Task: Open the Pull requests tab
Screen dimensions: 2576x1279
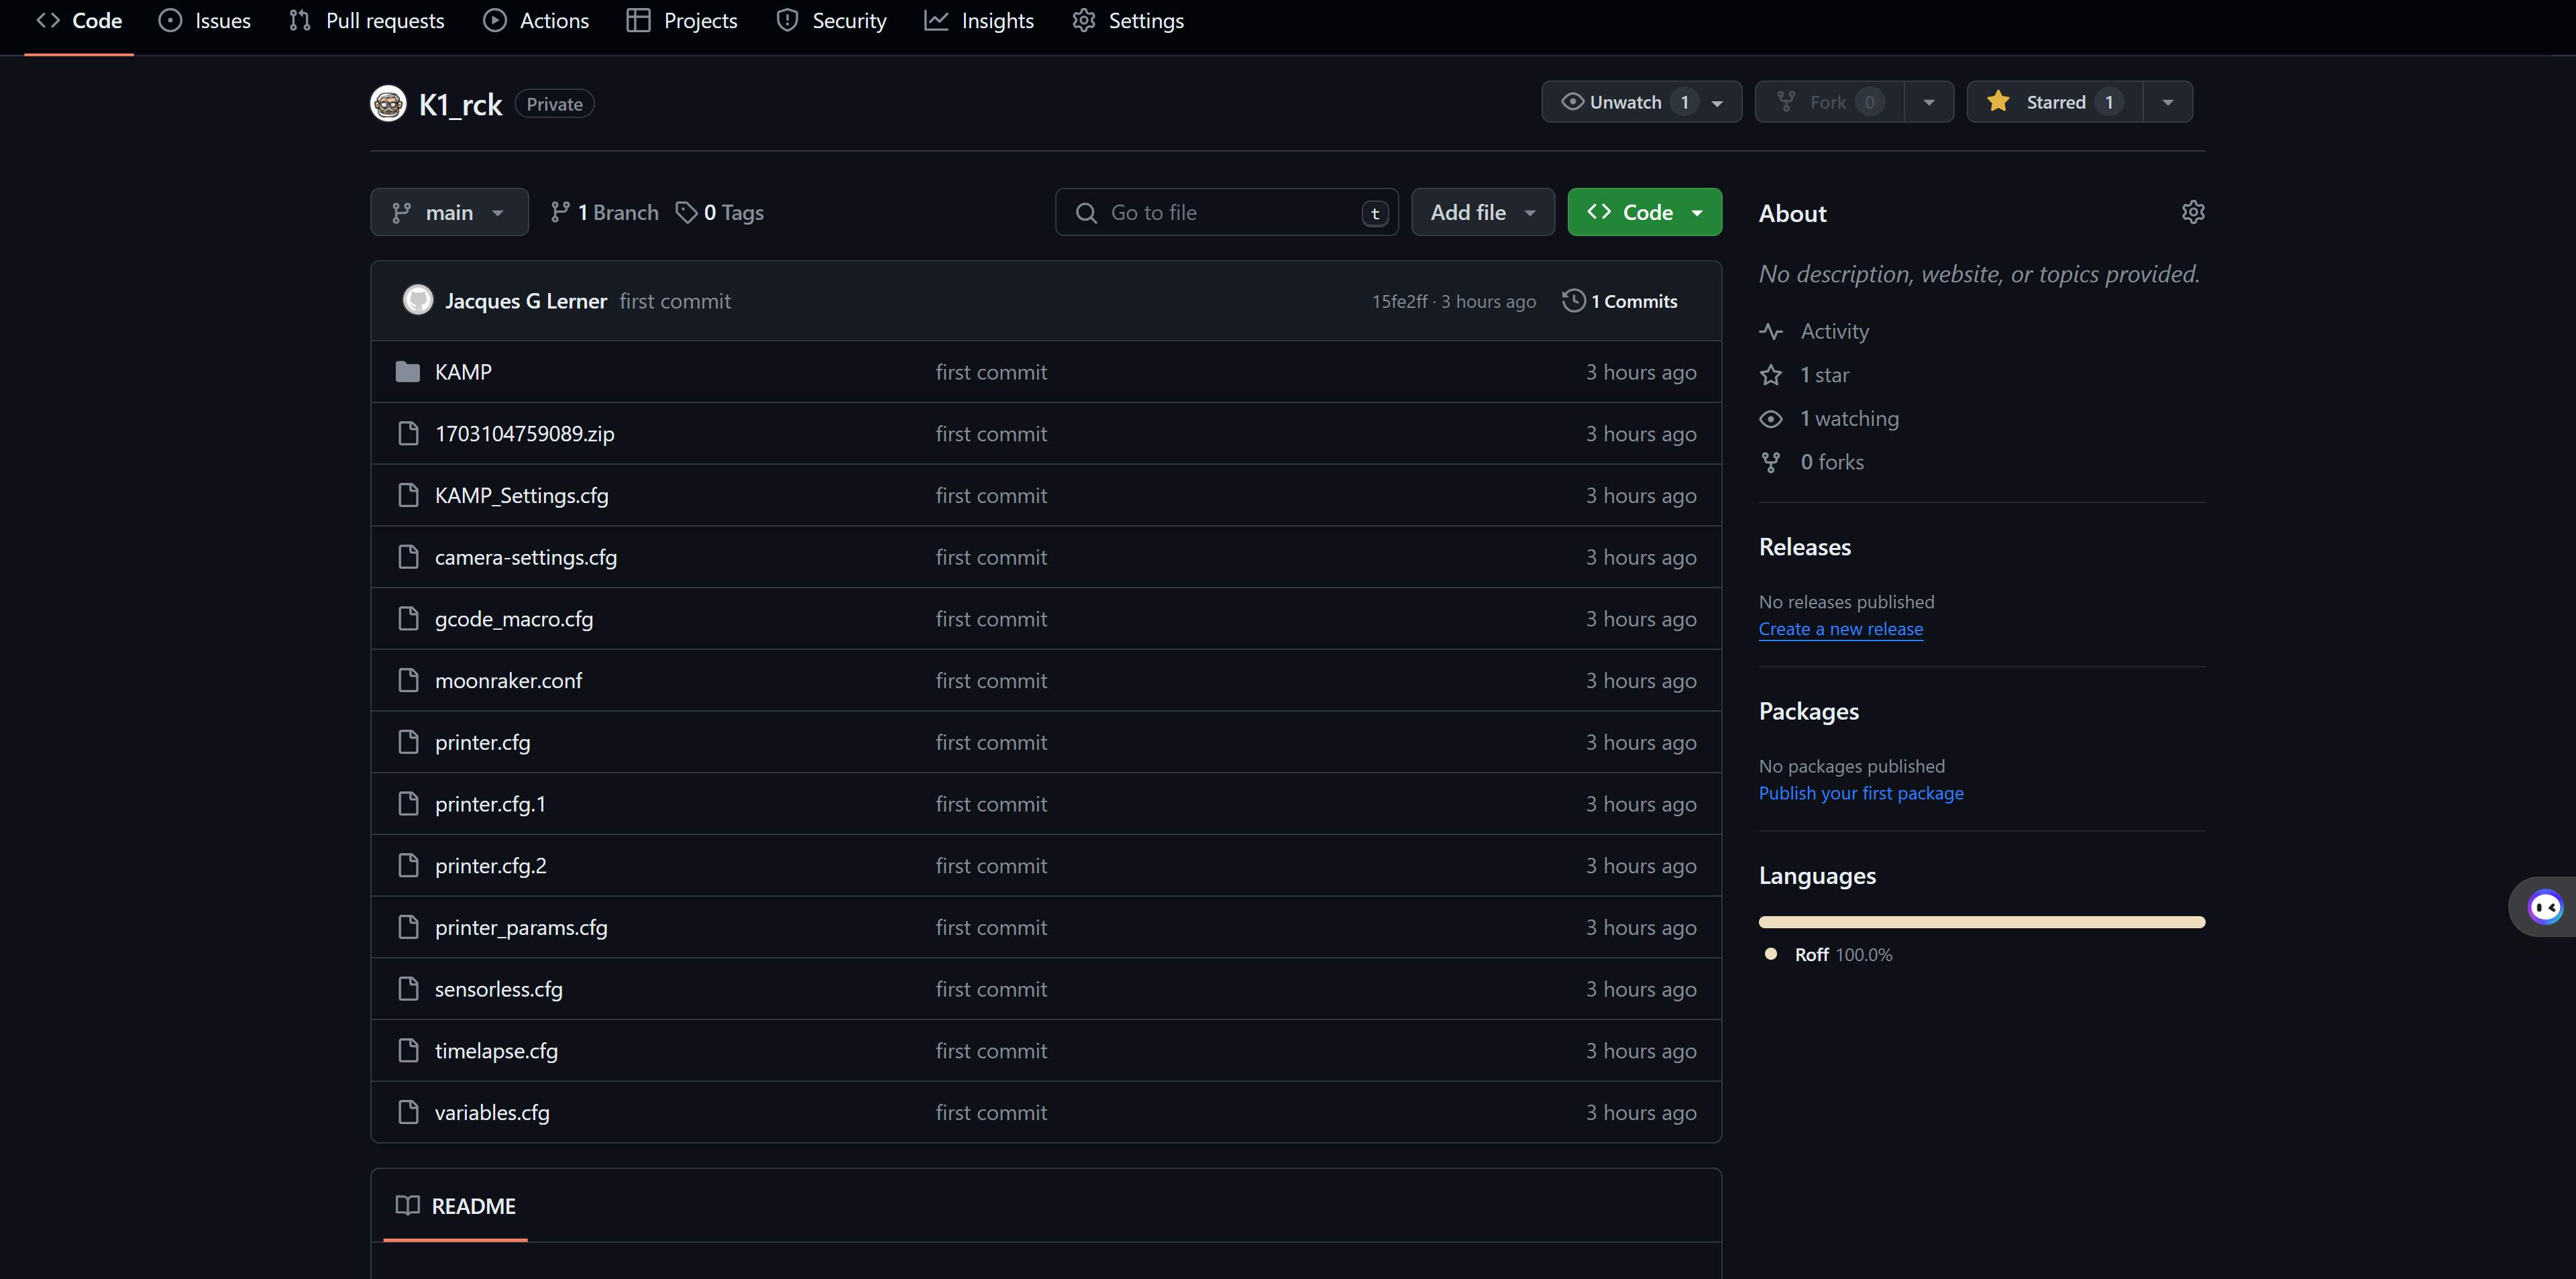Action: (366, 21)
